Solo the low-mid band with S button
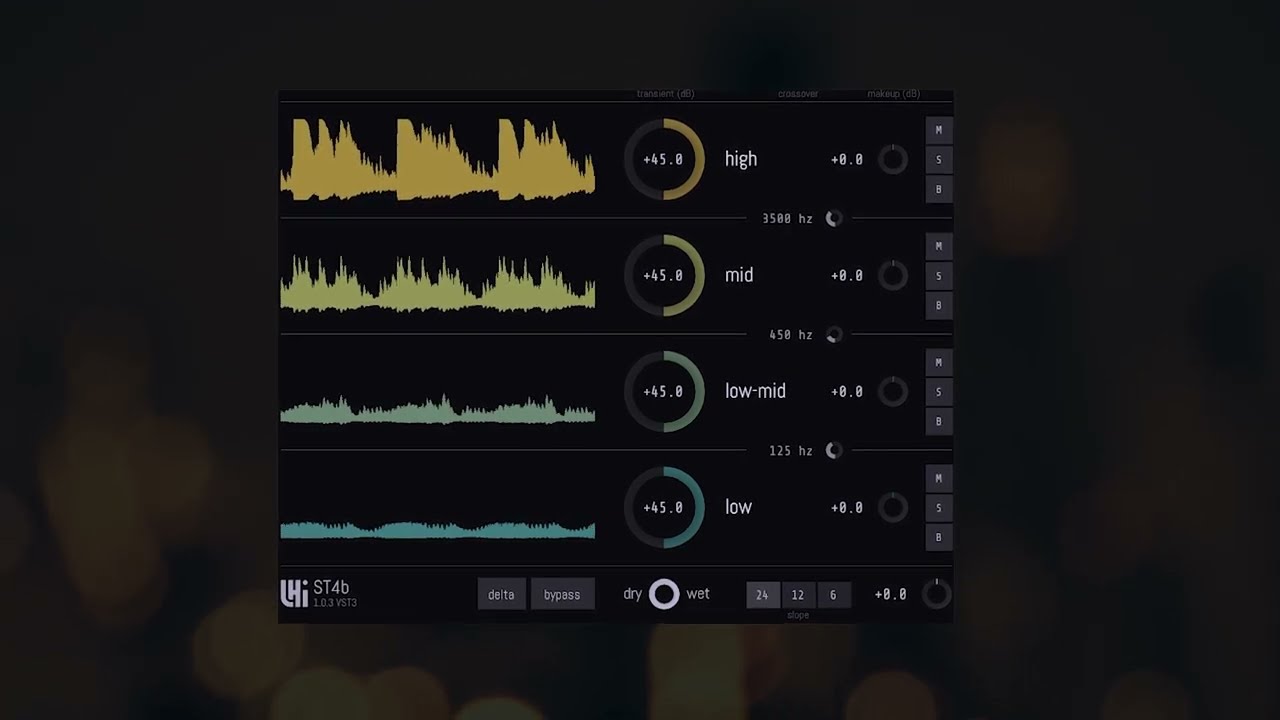Viewport: 1280px width, 720px height. coord(939,392)
